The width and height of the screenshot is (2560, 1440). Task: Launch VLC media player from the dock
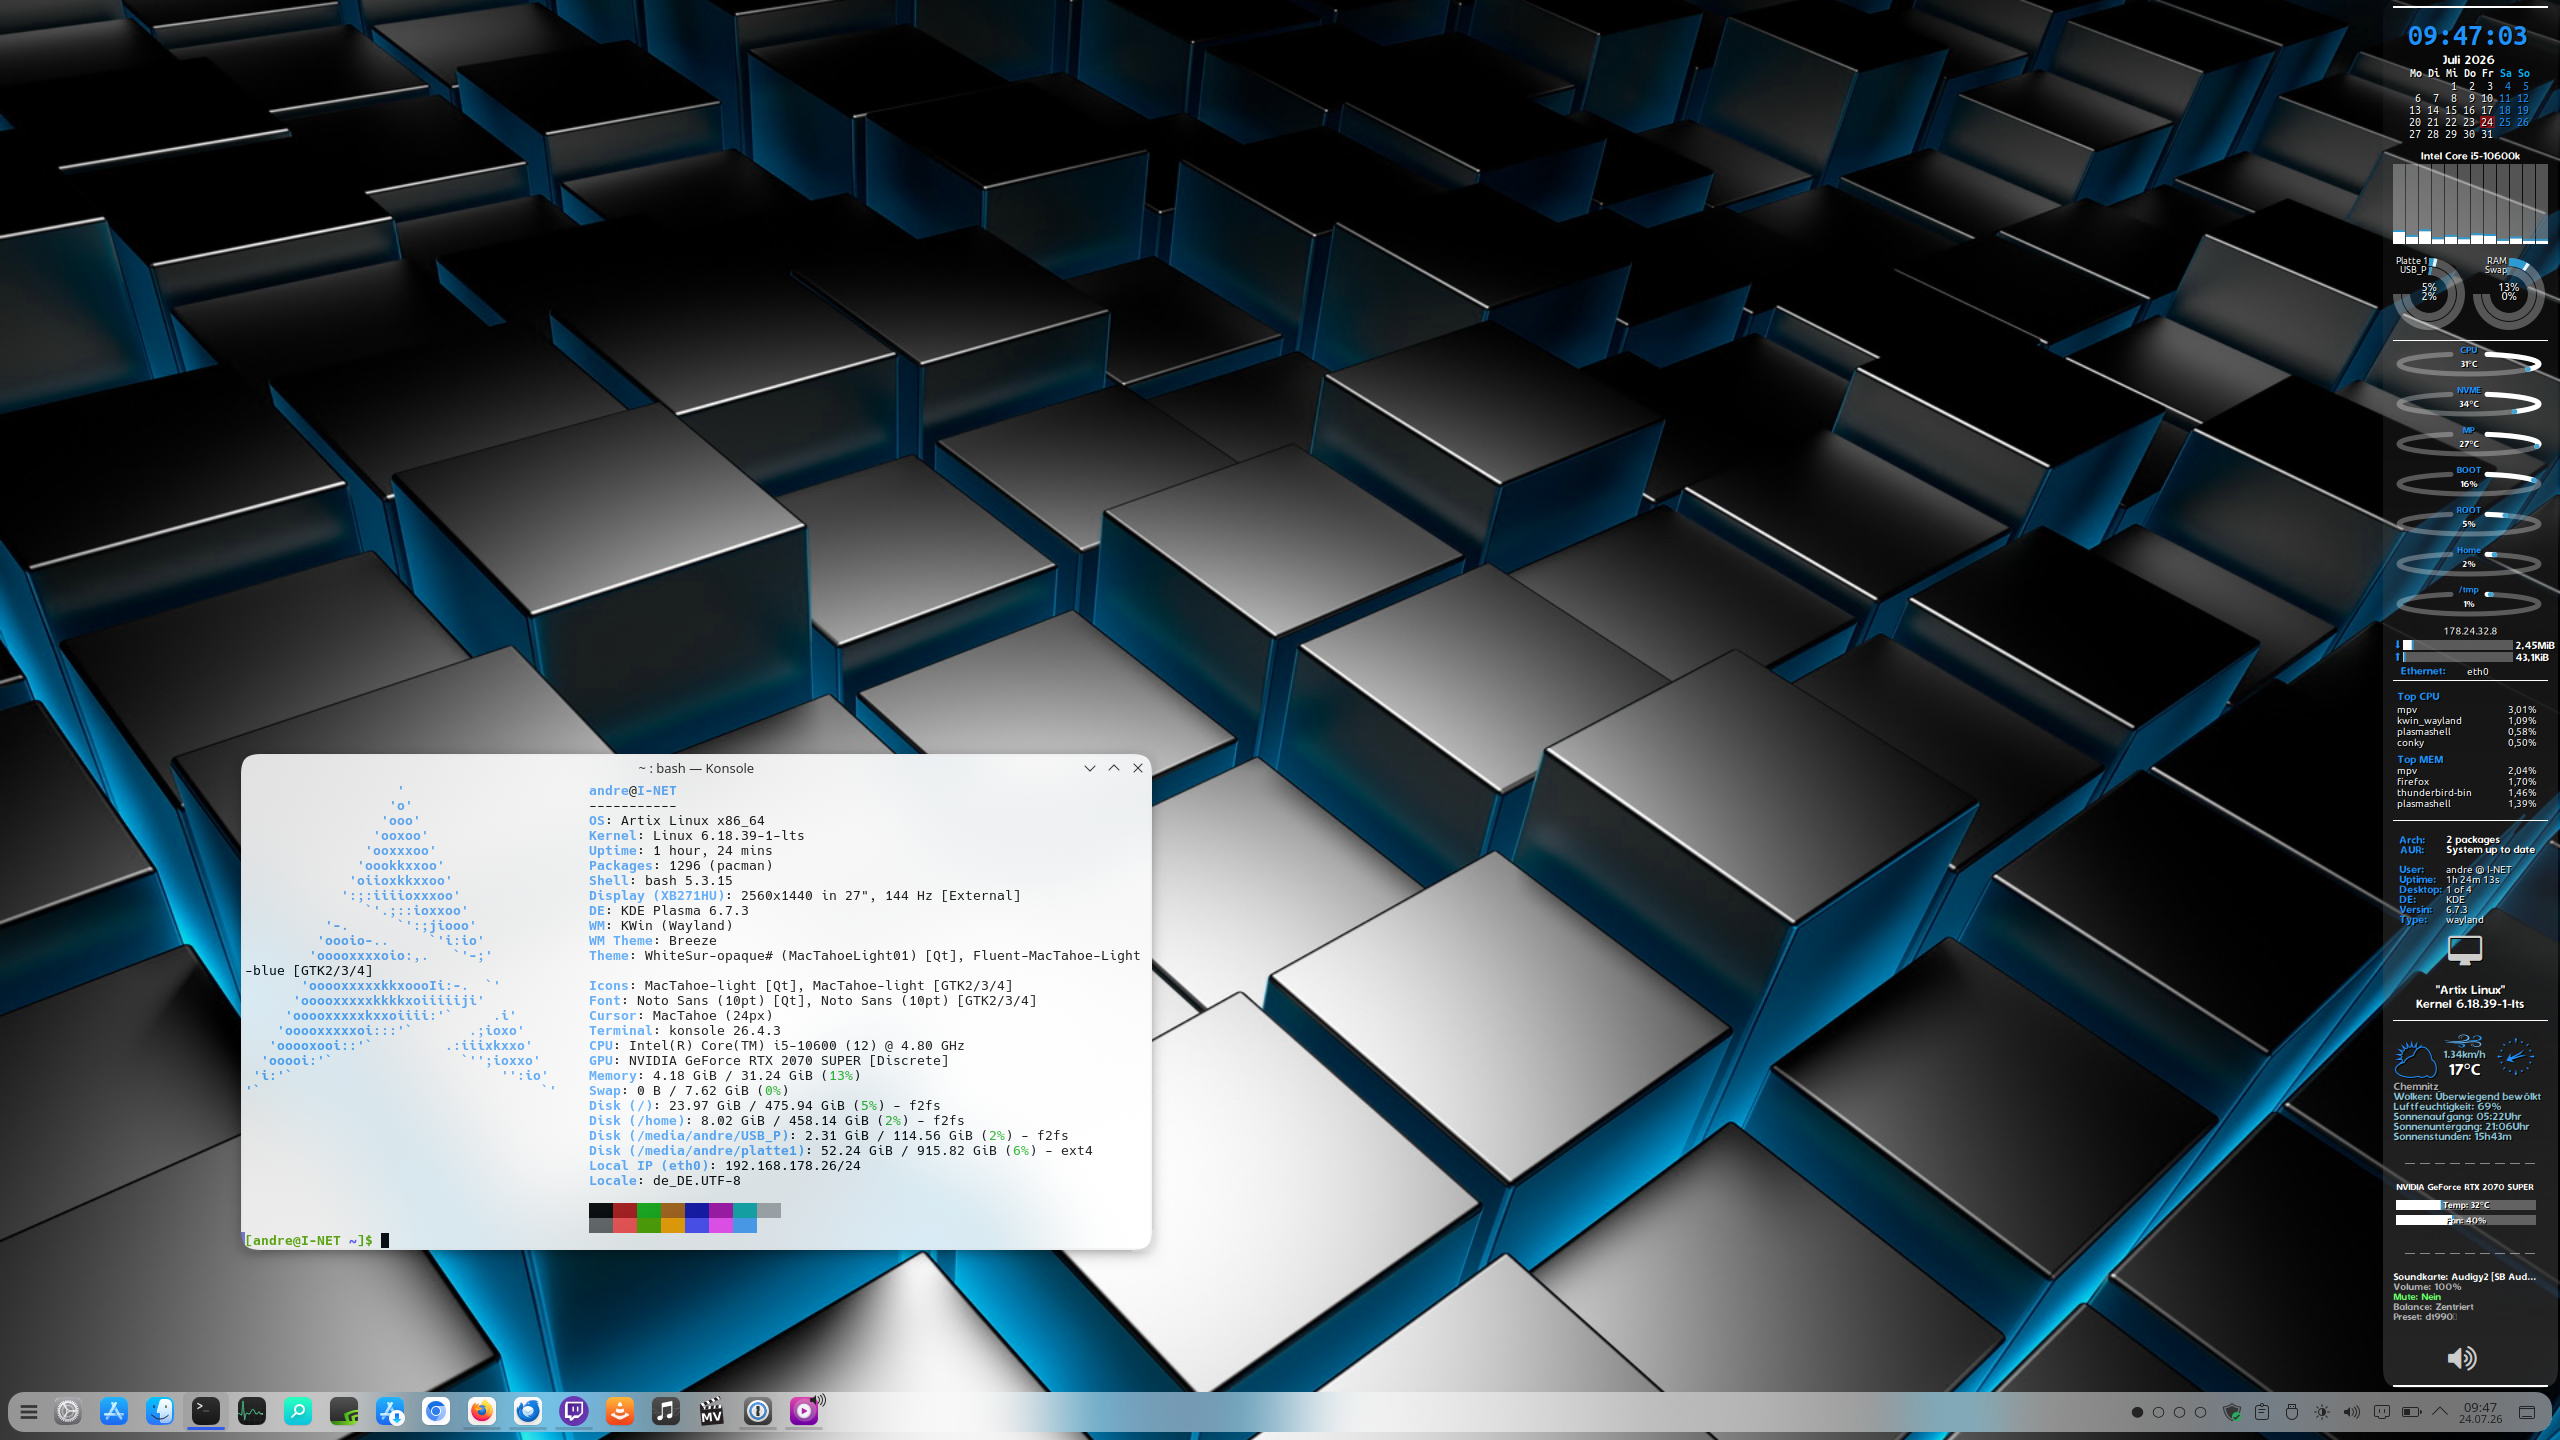click(620, 1411)
